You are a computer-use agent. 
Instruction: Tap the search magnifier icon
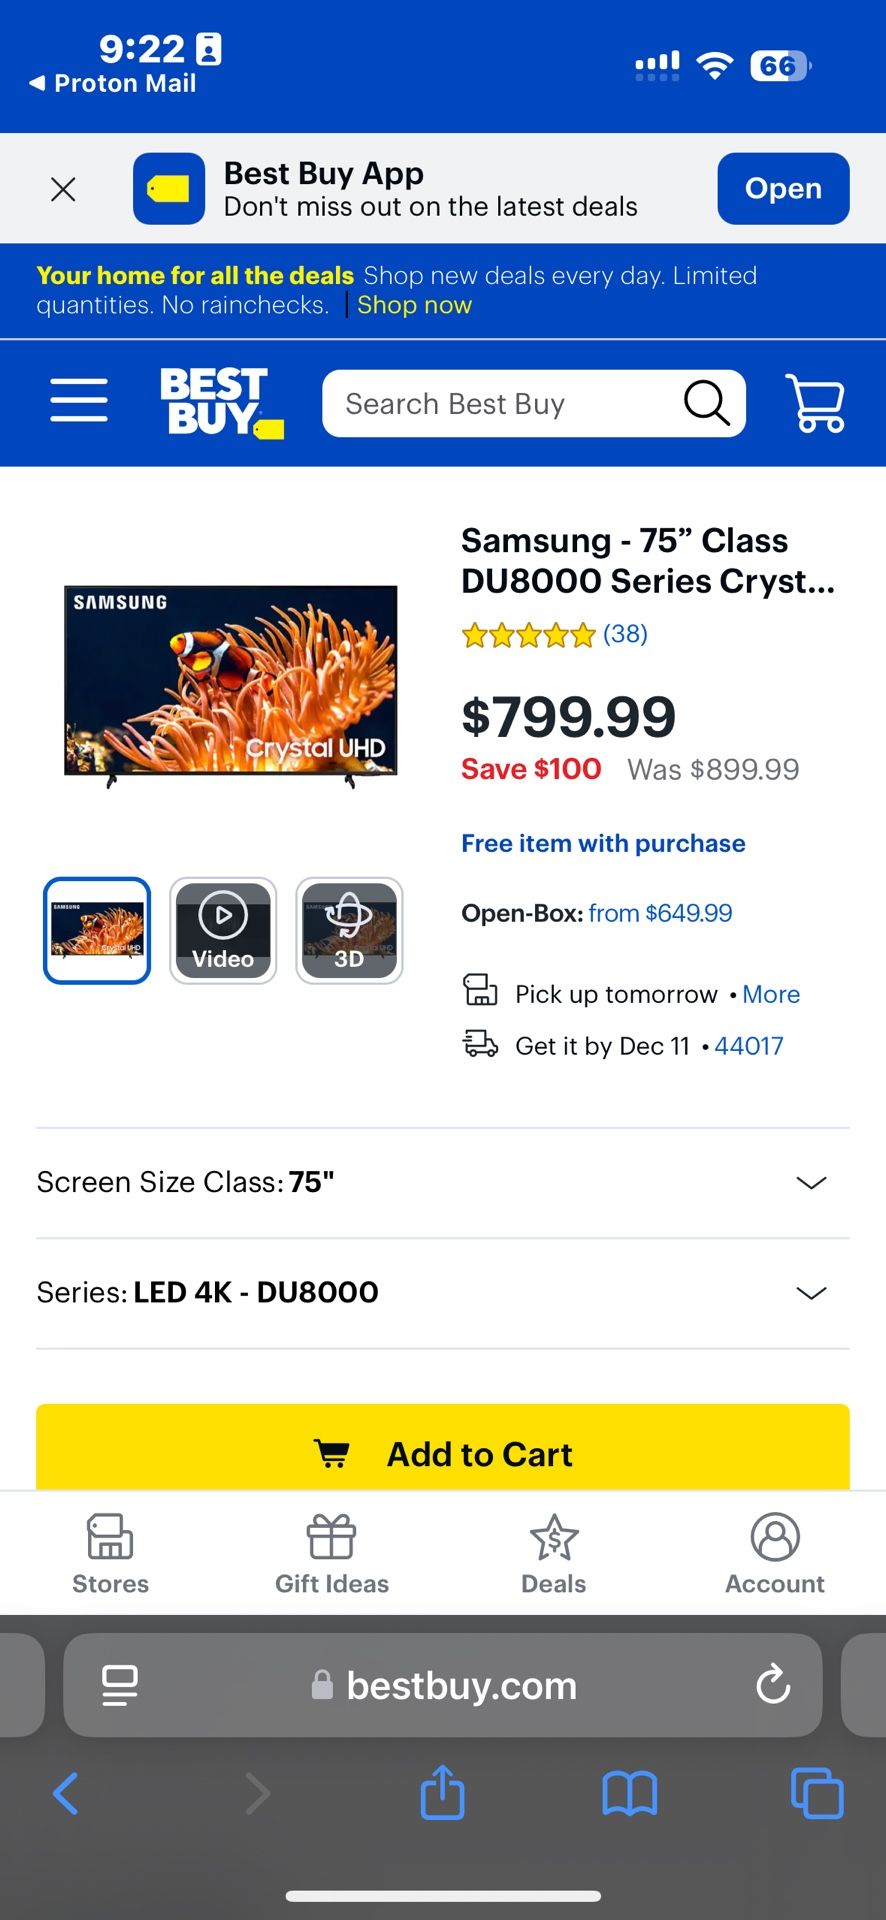click(706, 403)
